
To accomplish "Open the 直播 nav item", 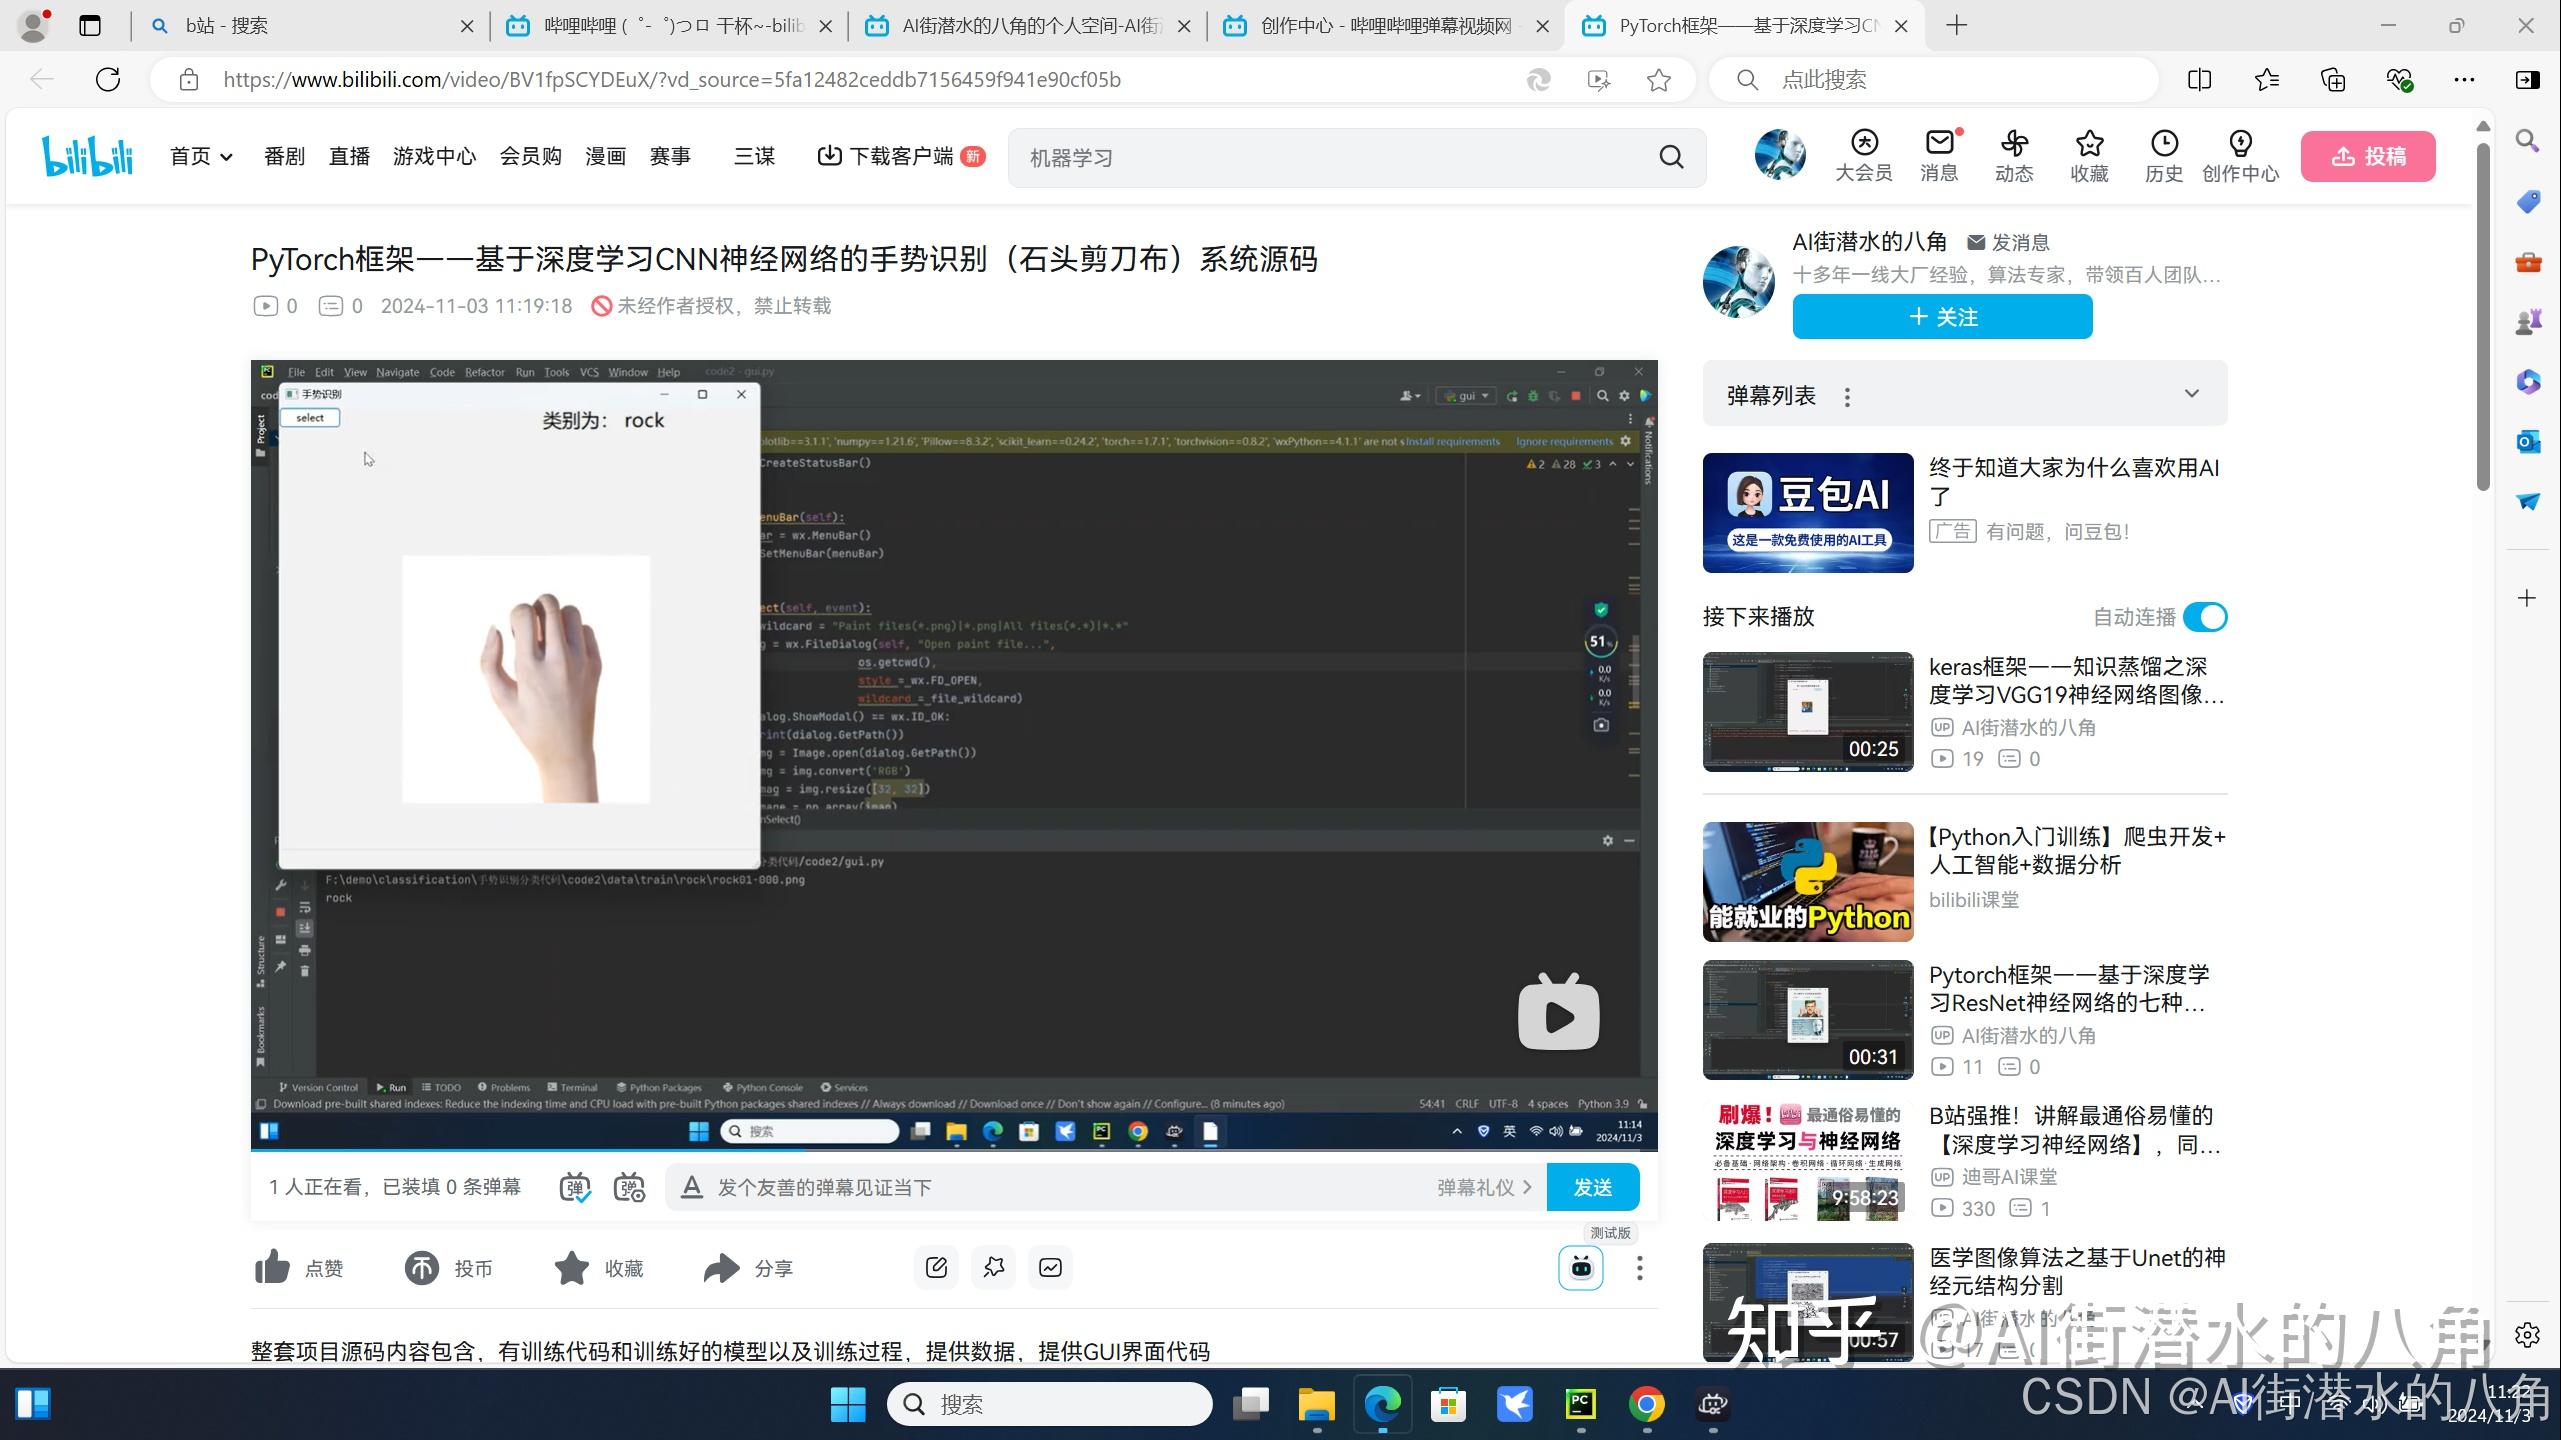I will coord(349,156).
